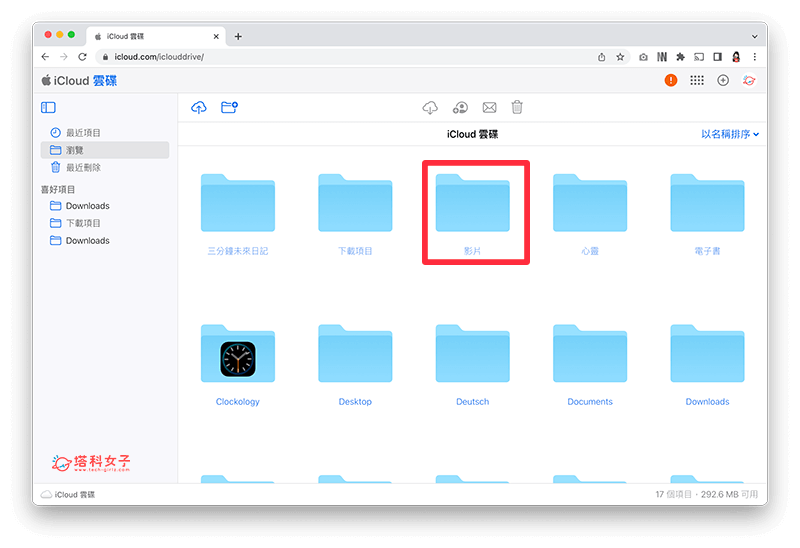800x548 pixels.
Task: Open the Deutsch folder
Action: pyautogui.click(x=472, y=365)
